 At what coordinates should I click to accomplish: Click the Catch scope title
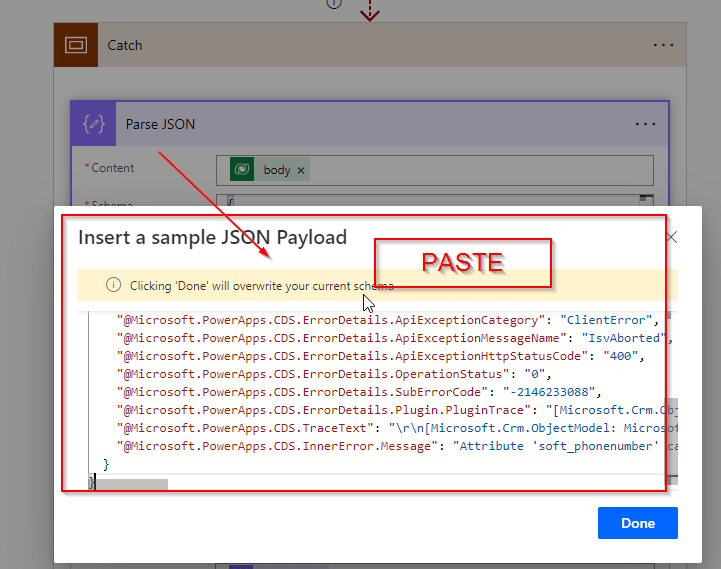point(125,45)
